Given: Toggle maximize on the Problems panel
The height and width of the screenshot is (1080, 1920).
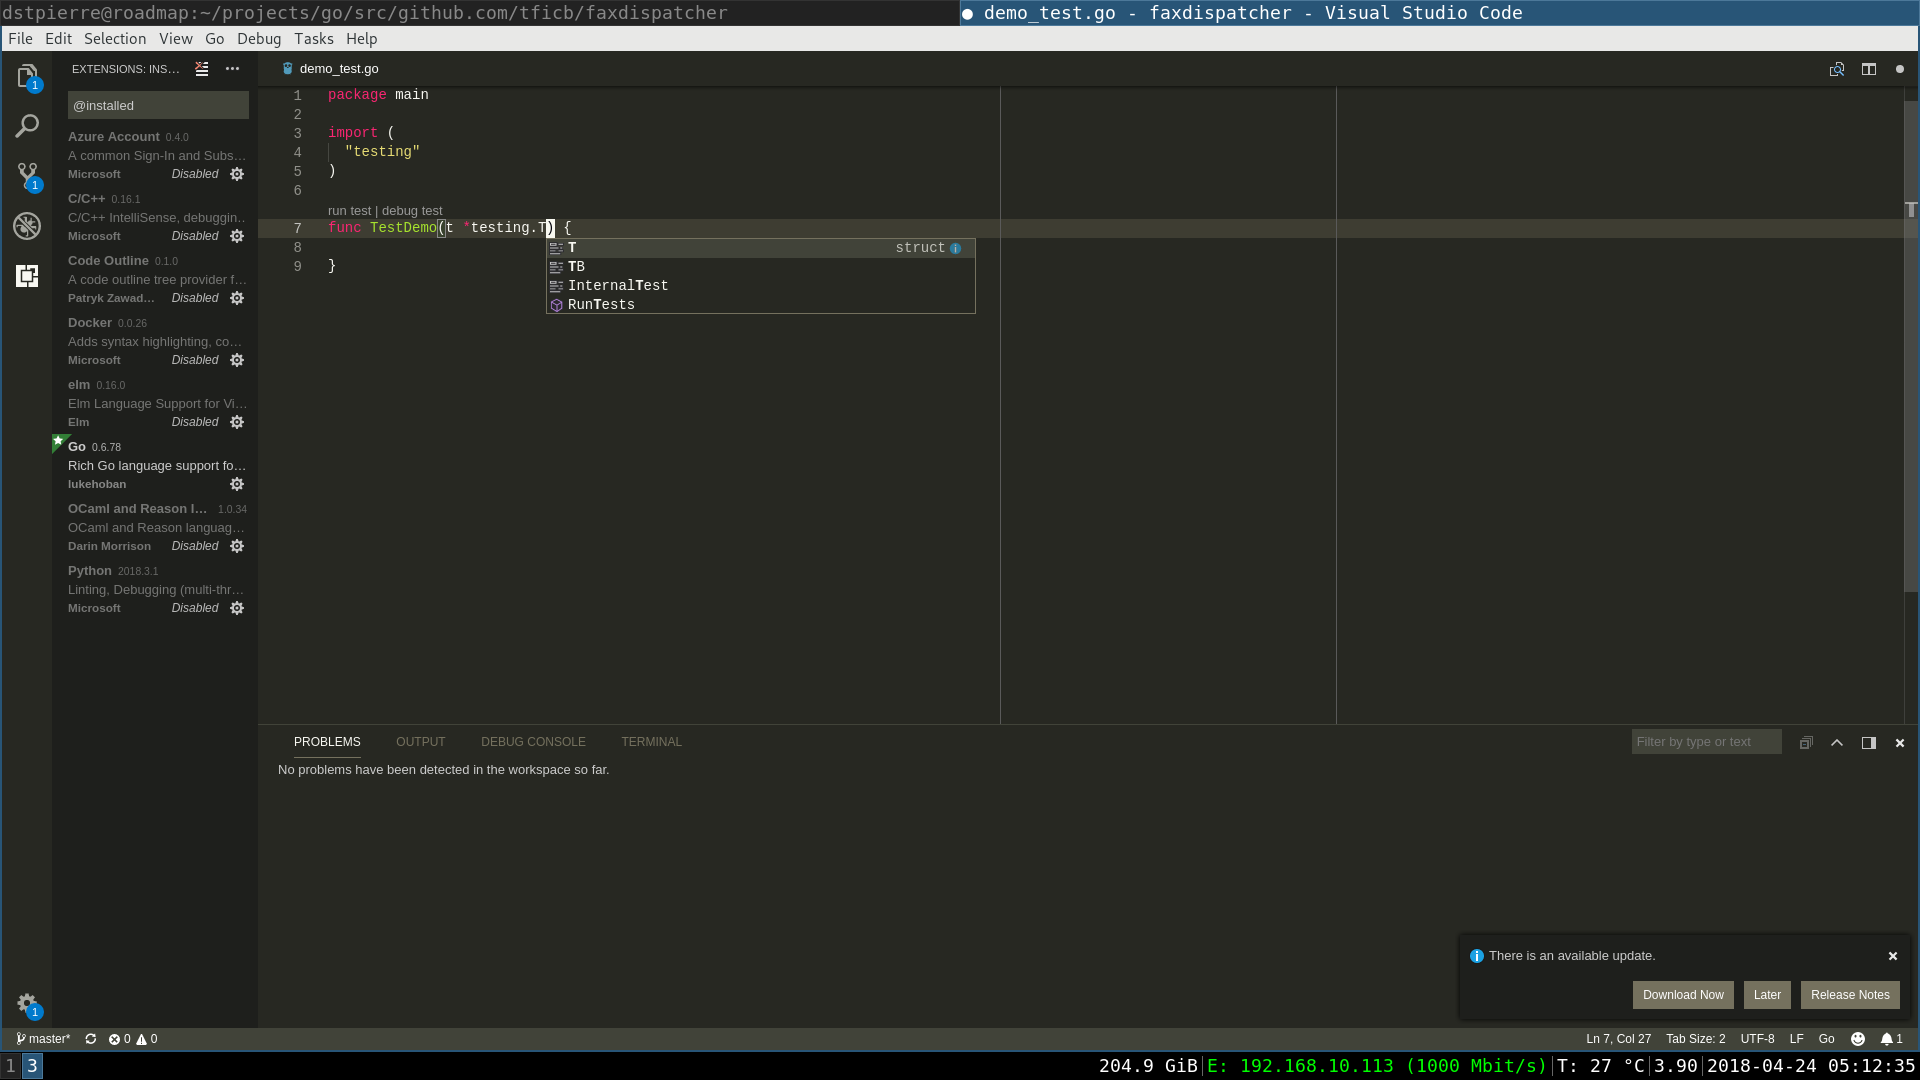Looking at the screenshot, I should pyautogui.click(x=1837, y=743).
